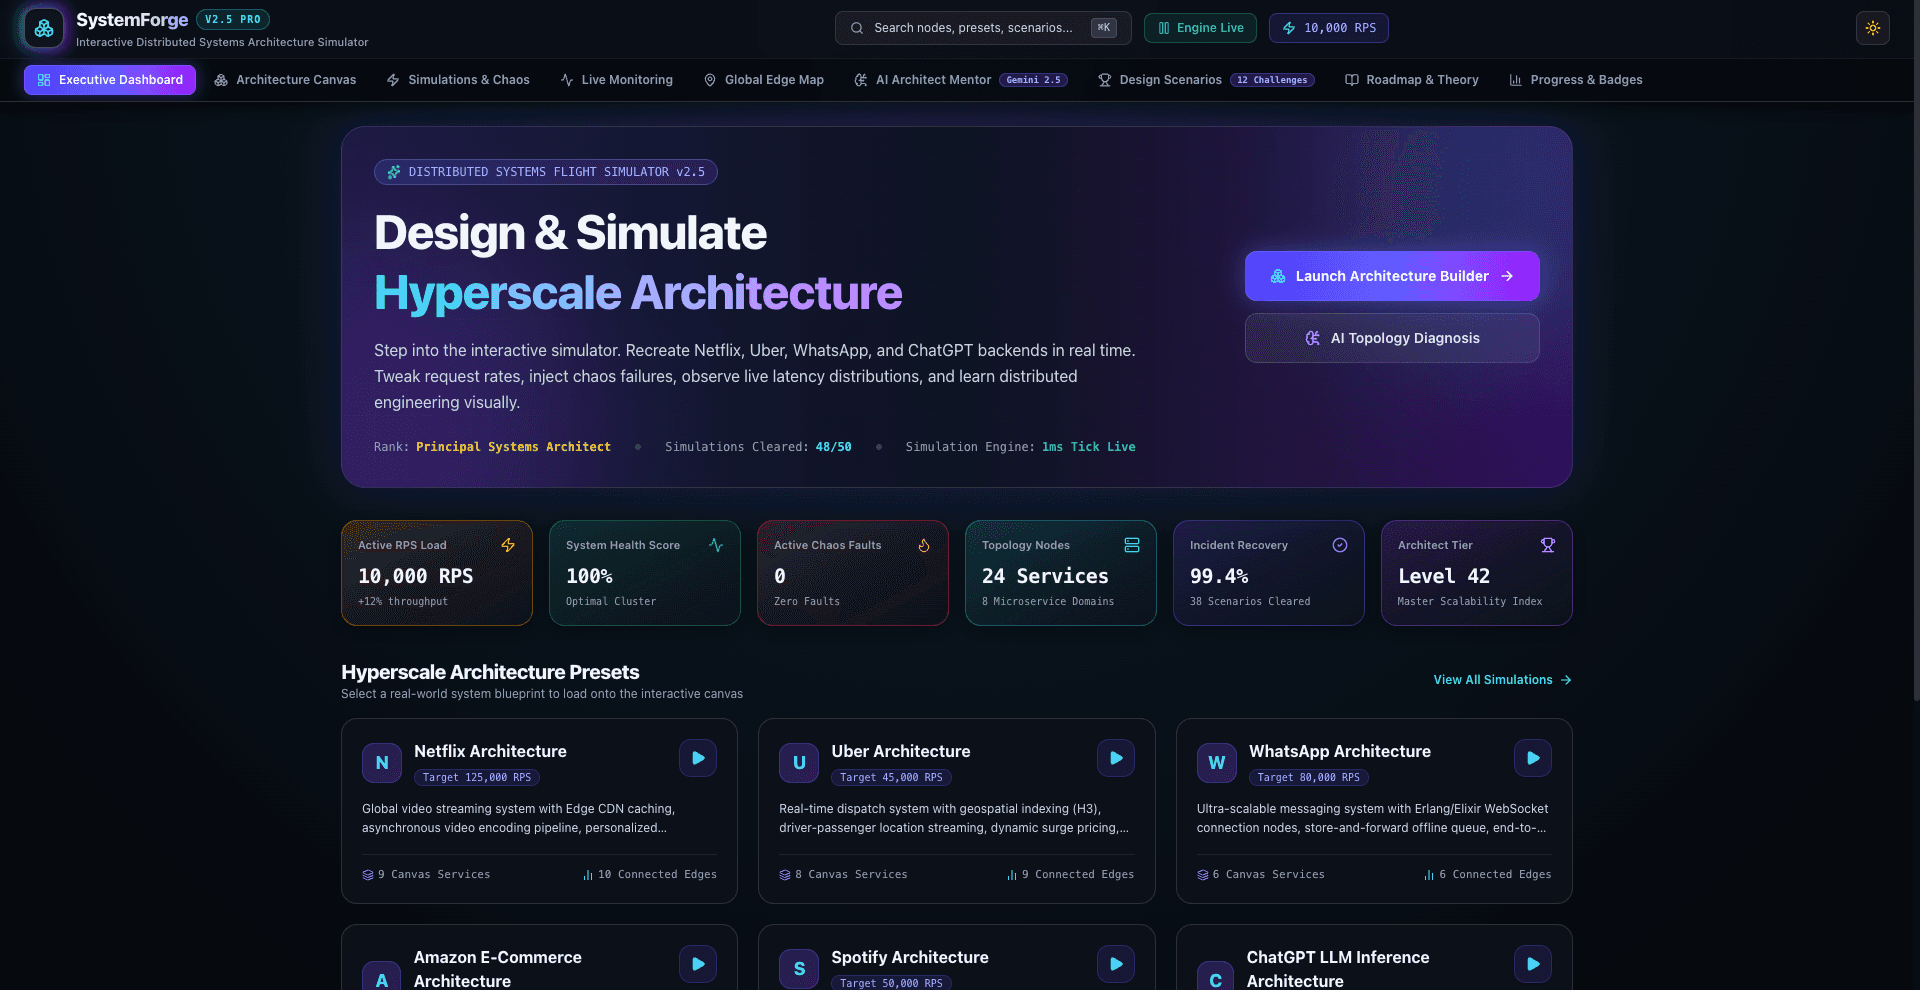Click the pulse icon on System Health Score
This screenshot has width=1920, height=990.
[716, 545]
